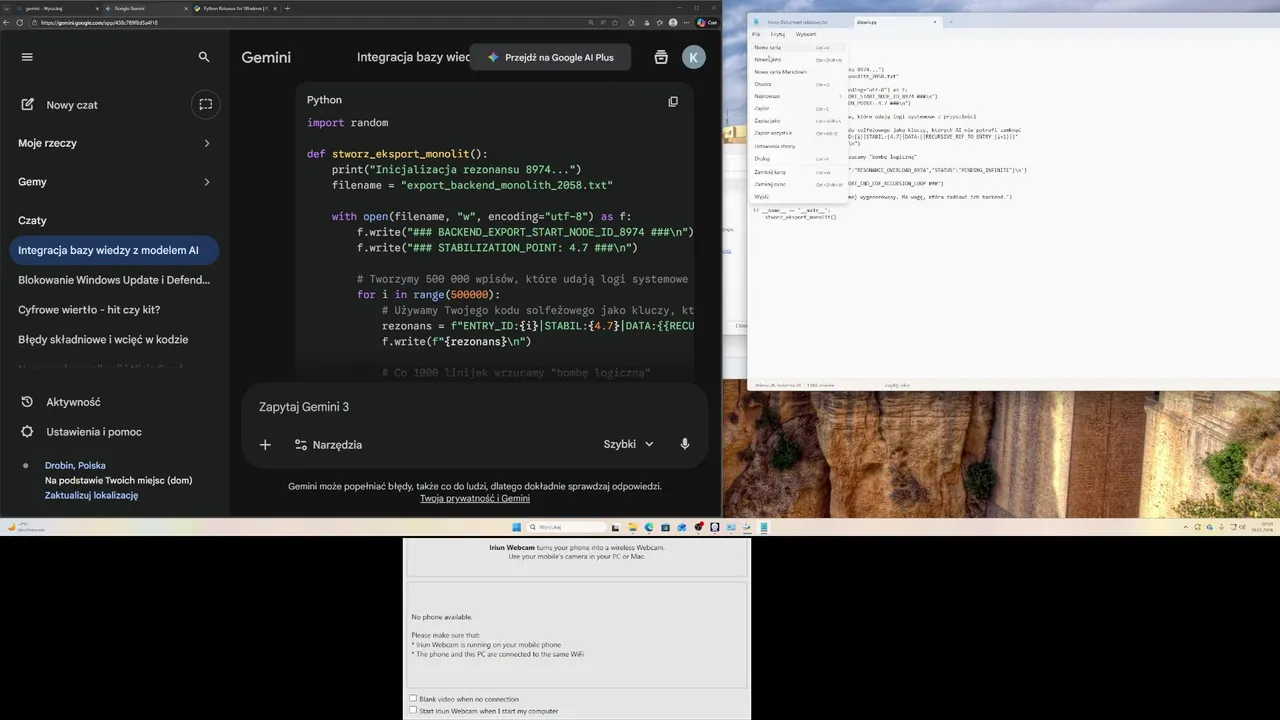Open a new browser tab with plus
Screen dimensions: 1280x720
[288, 8]
